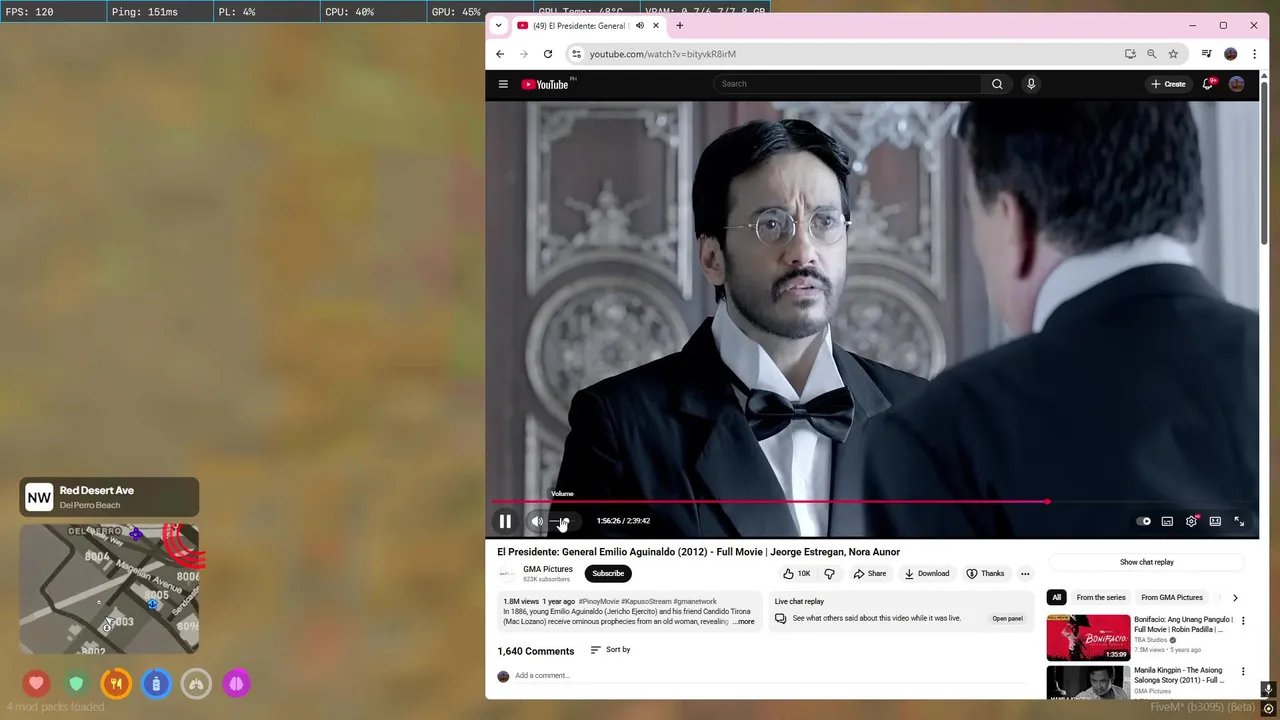Image resolution: width=1280 pixels, height=720 pixels.
Task: Go to the YouTube home logo
Action: [545, 84]
